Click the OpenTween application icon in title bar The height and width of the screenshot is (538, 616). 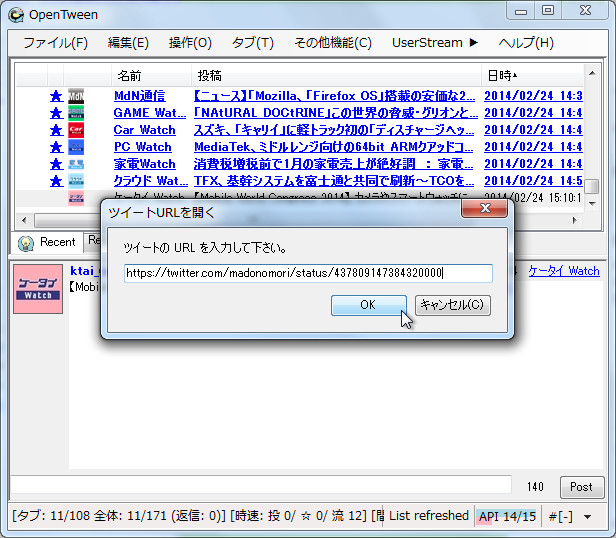16,15
